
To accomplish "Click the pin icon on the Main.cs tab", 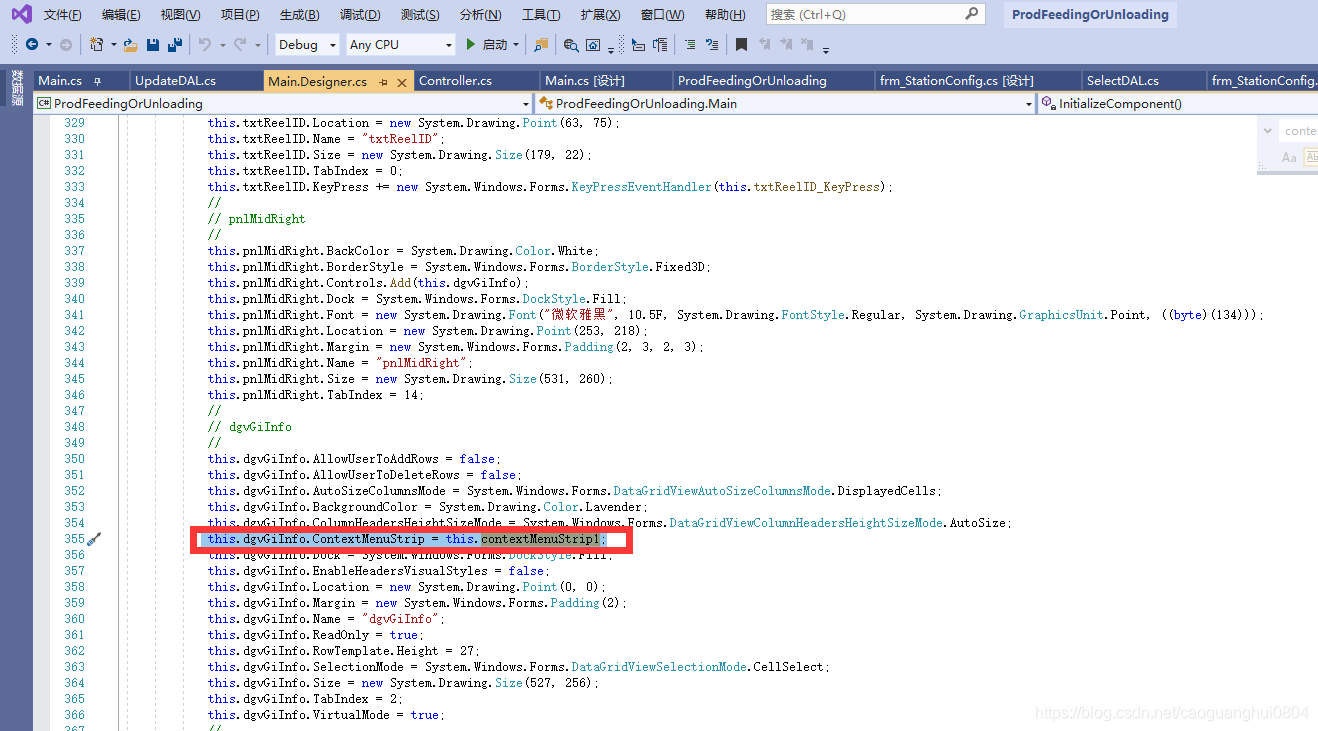I will coord(97,81).
